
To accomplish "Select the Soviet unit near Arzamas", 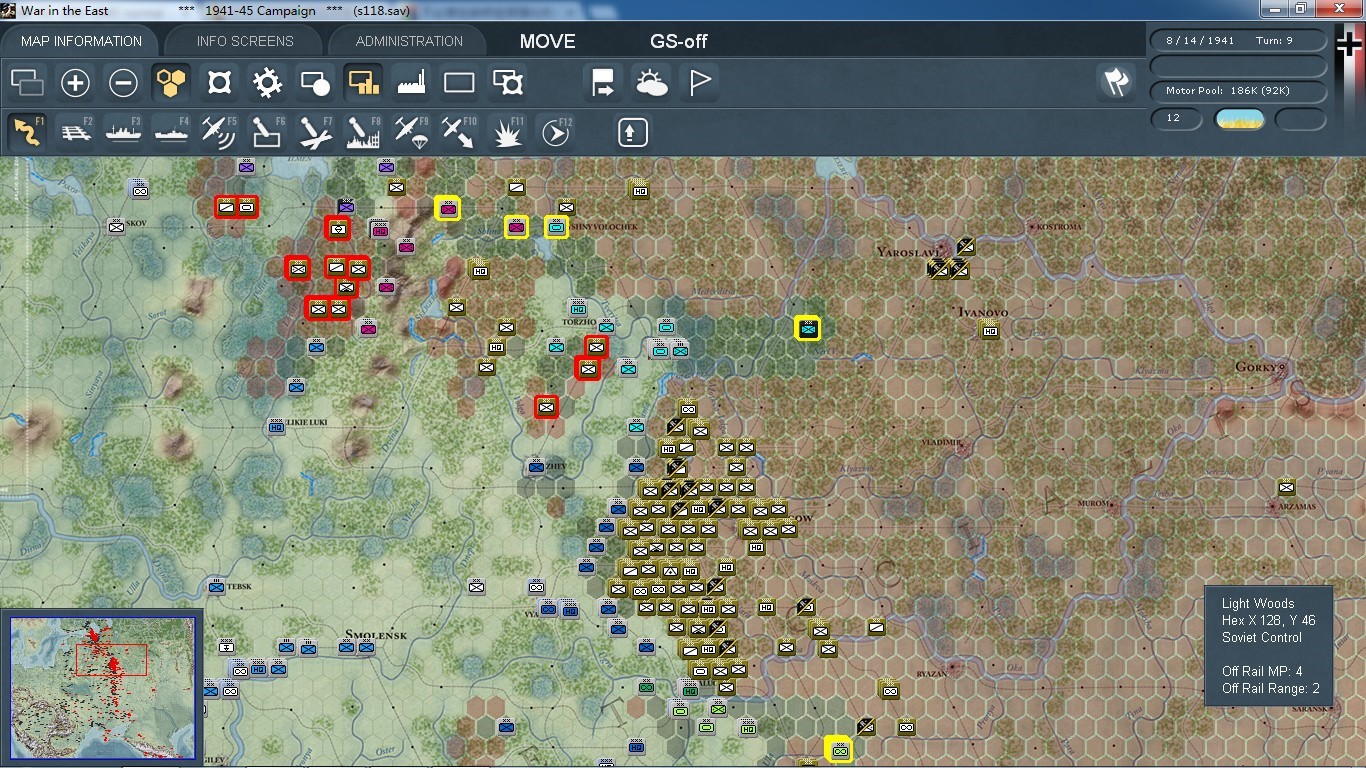I will (x=1287, y=487).
